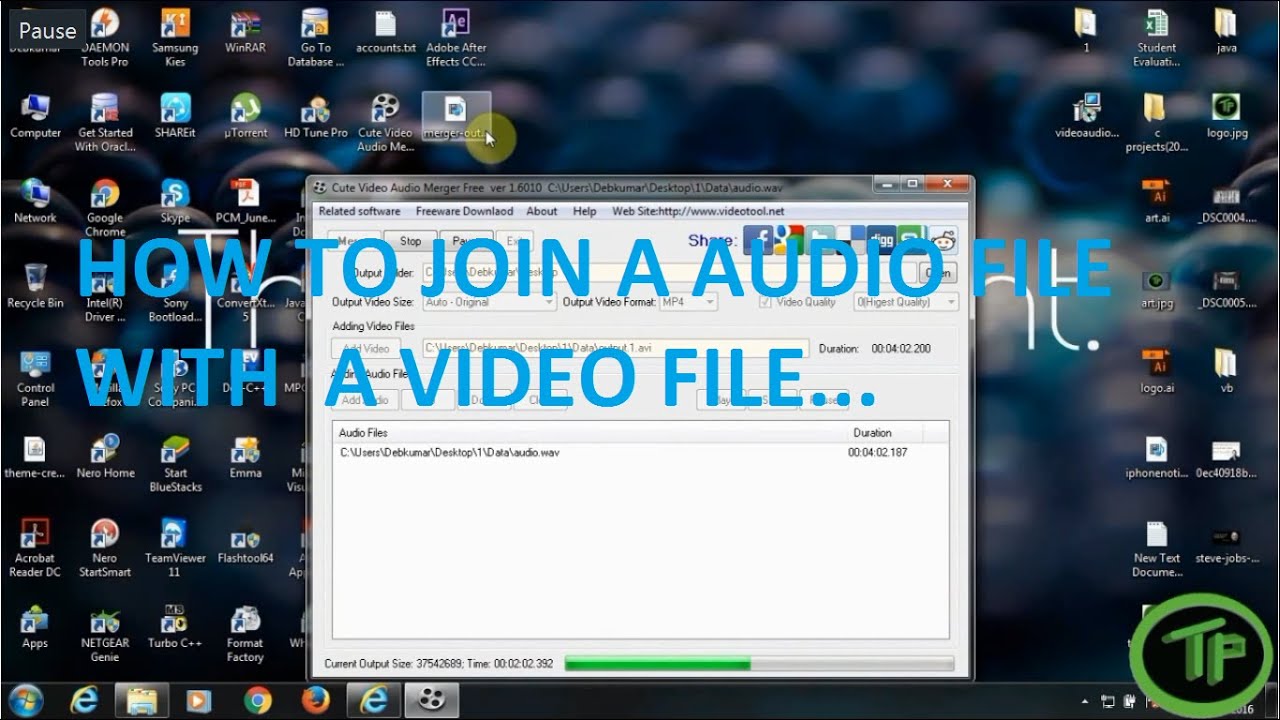Open Windows Explorer from the taskbar
The width and height of the screenshot is (1280, 720).
[142, 699]
